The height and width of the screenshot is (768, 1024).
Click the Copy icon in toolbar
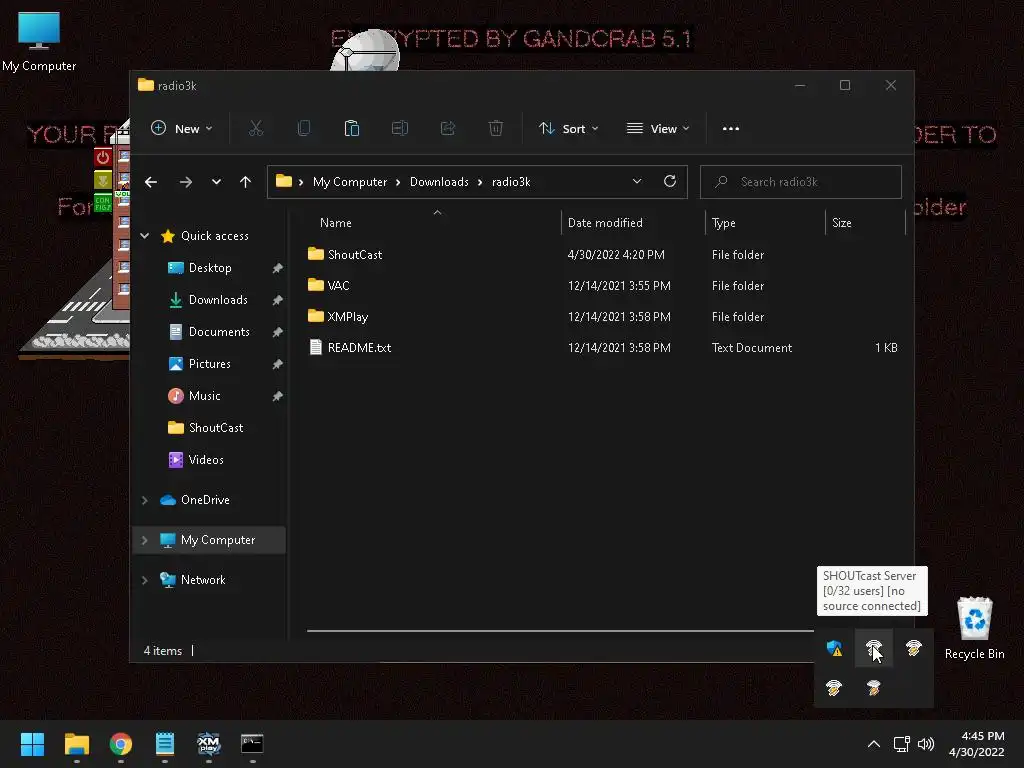pyautogui.click(x=304, y=129)
